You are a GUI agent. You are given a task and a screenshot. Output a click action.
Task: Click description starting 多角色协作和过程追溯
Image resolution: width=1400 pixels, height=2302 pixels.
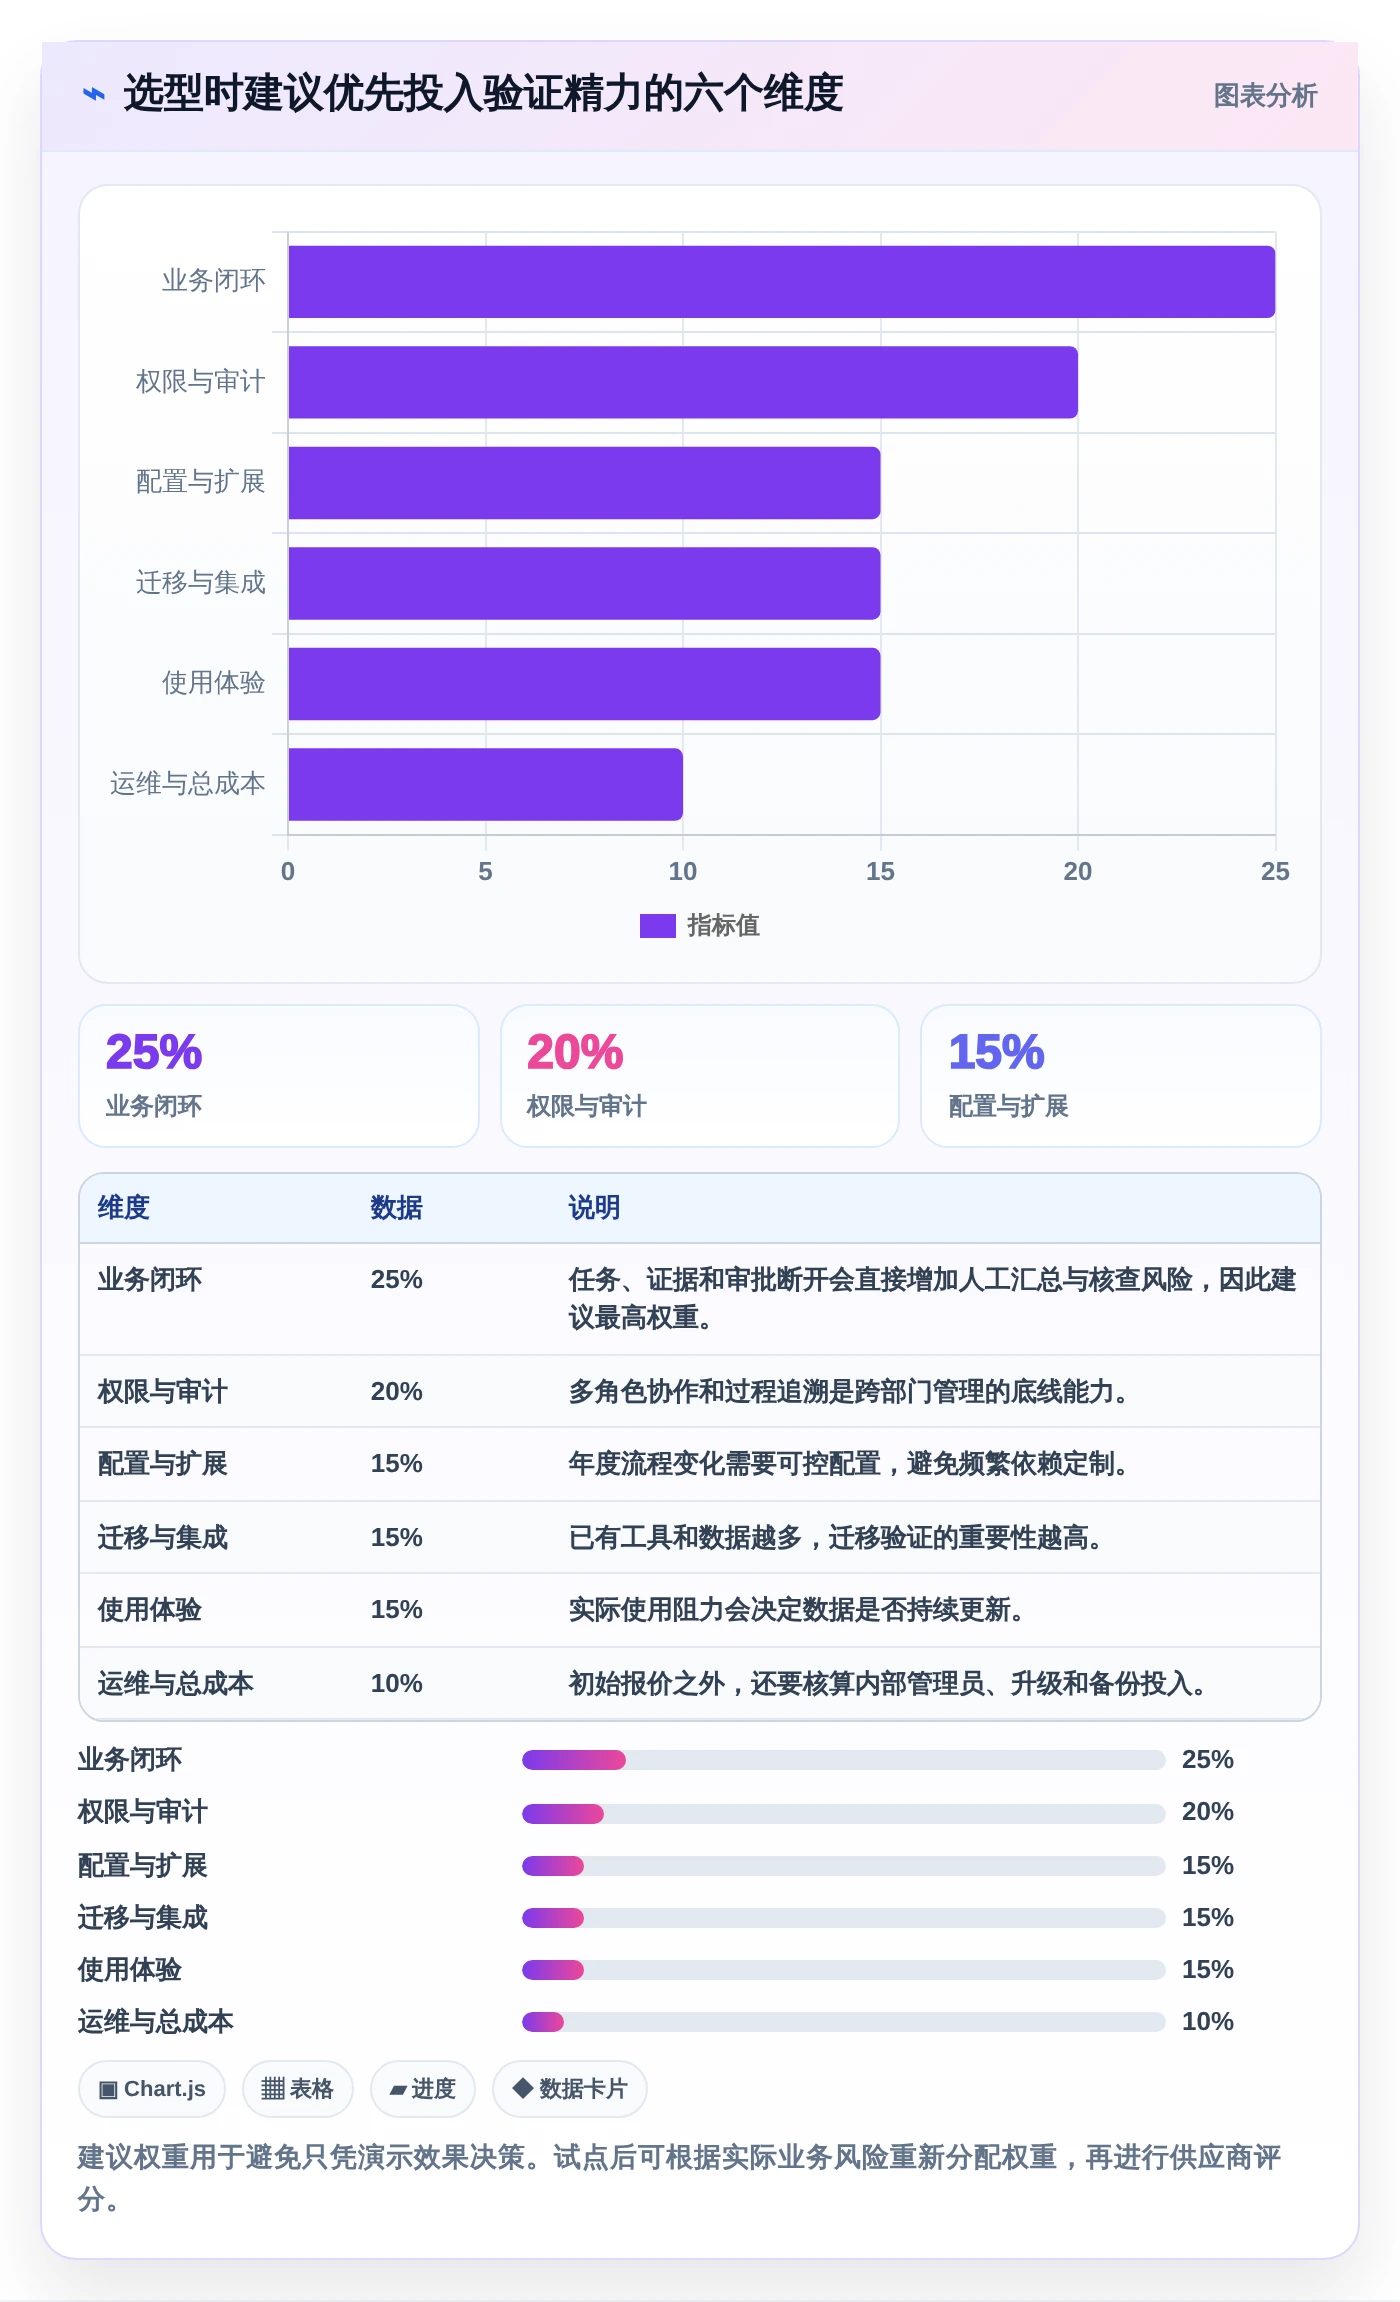[x=851, y=1392]
